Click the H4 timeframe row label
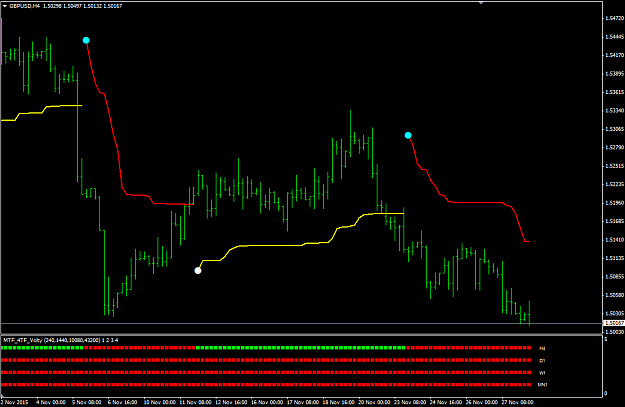 coord(542,348)
